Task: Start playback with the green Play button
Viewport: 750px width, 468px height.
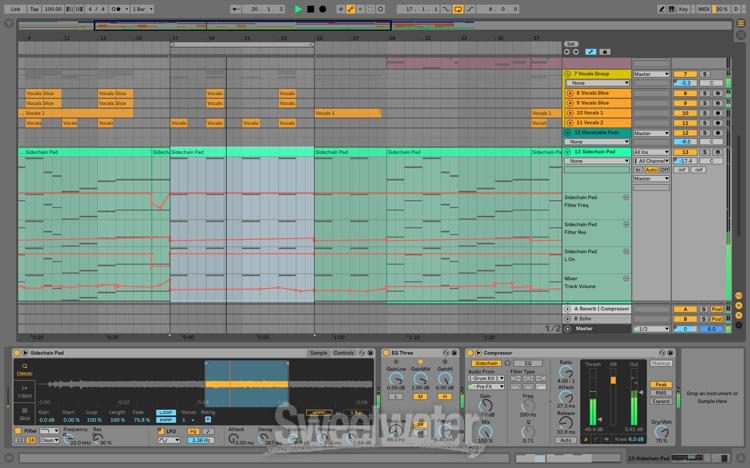Action: tap(298, 9)
